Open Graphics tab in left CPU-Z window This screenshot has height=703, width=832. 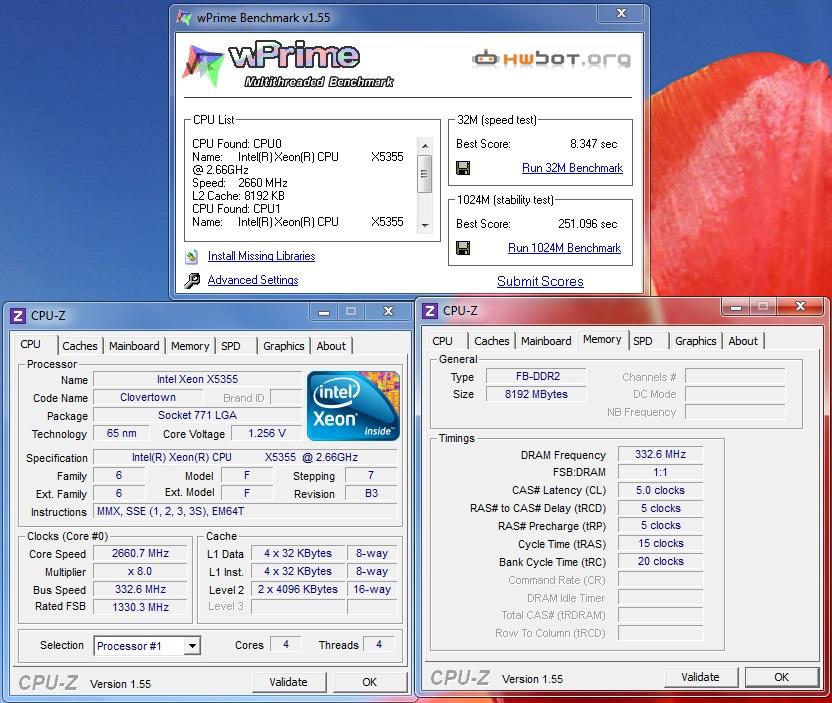click(x=284, y=346)
